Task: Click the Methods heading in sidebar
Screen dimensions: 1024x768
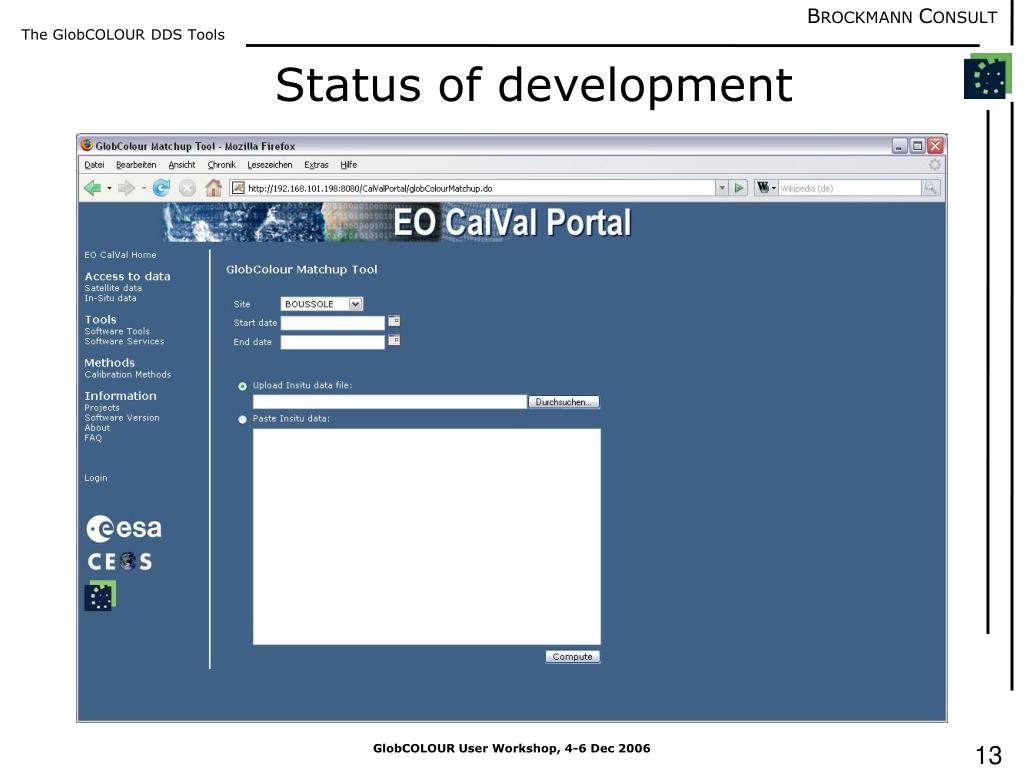Action: pyautogui.click(x=110, y=362)
